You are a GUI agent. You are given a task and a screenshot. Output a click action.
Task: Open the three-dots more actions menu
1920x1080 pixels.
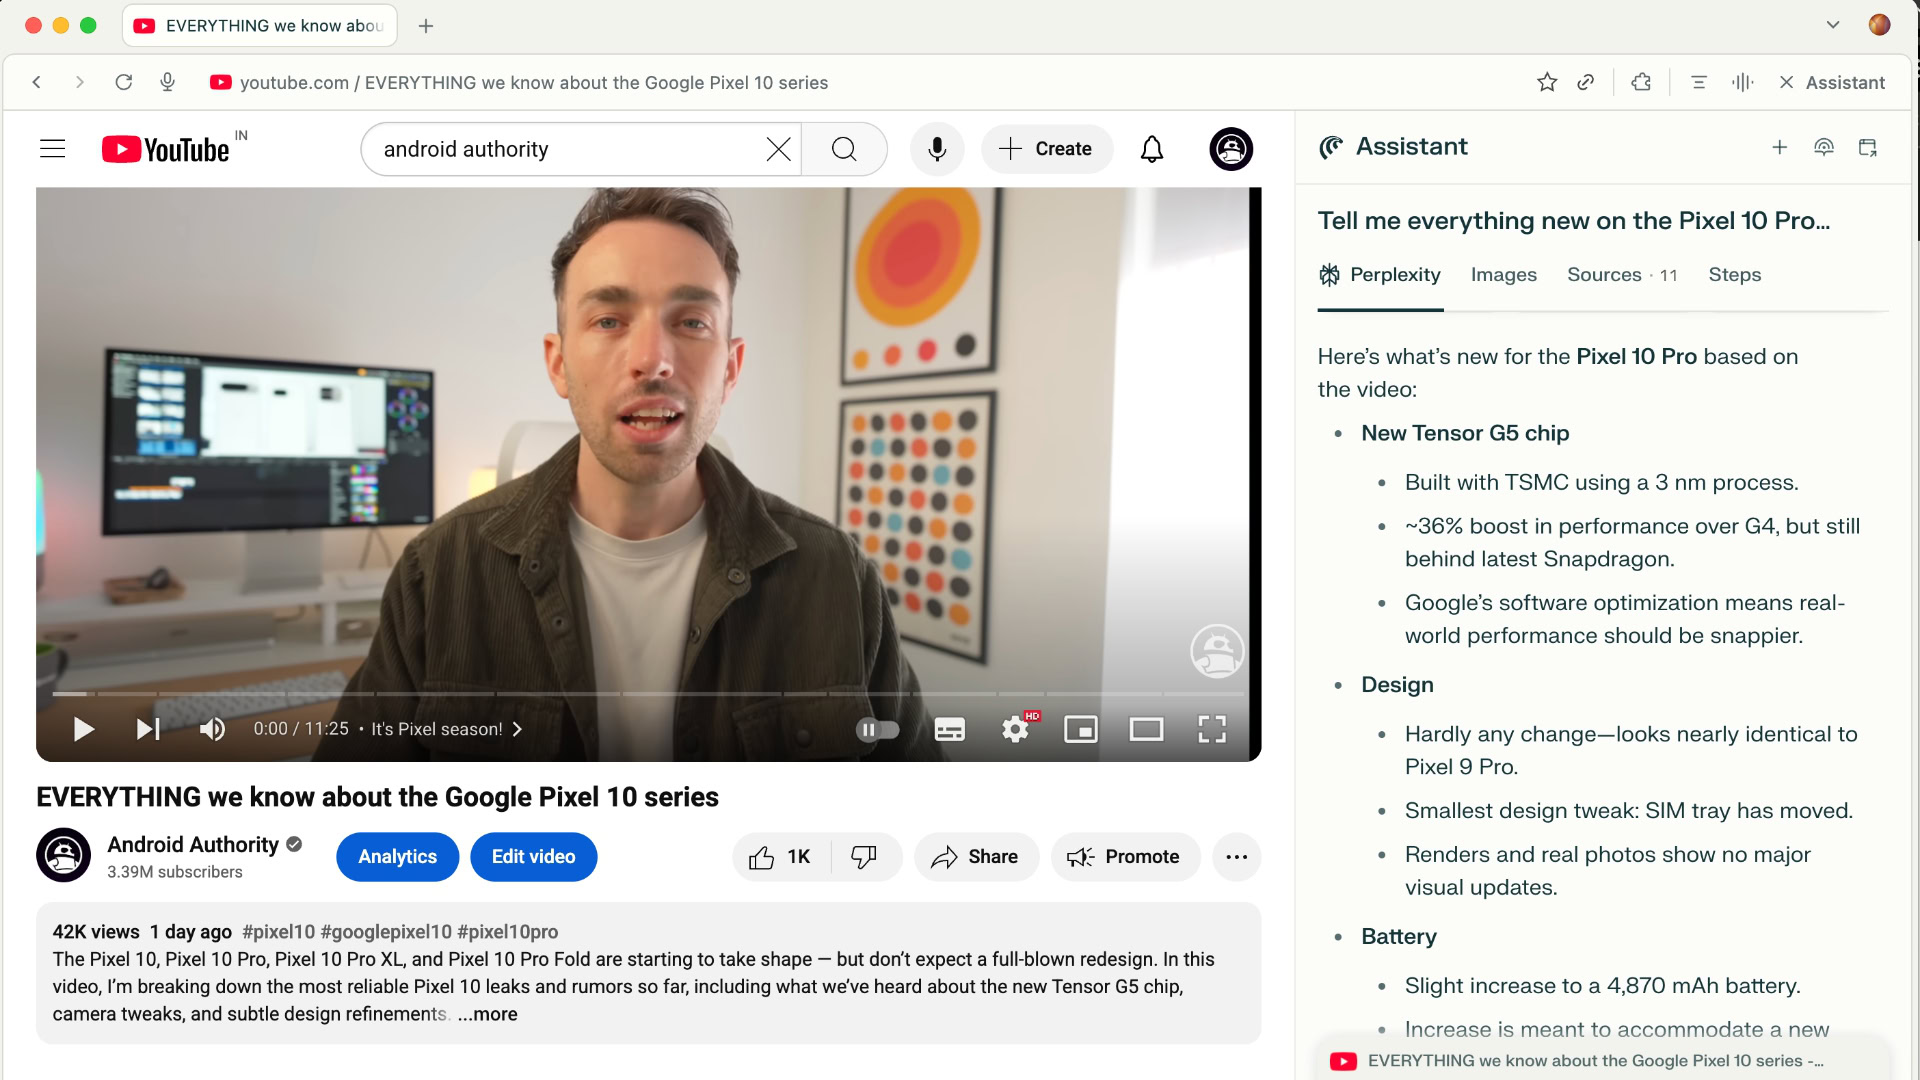tap(1236, 857)
